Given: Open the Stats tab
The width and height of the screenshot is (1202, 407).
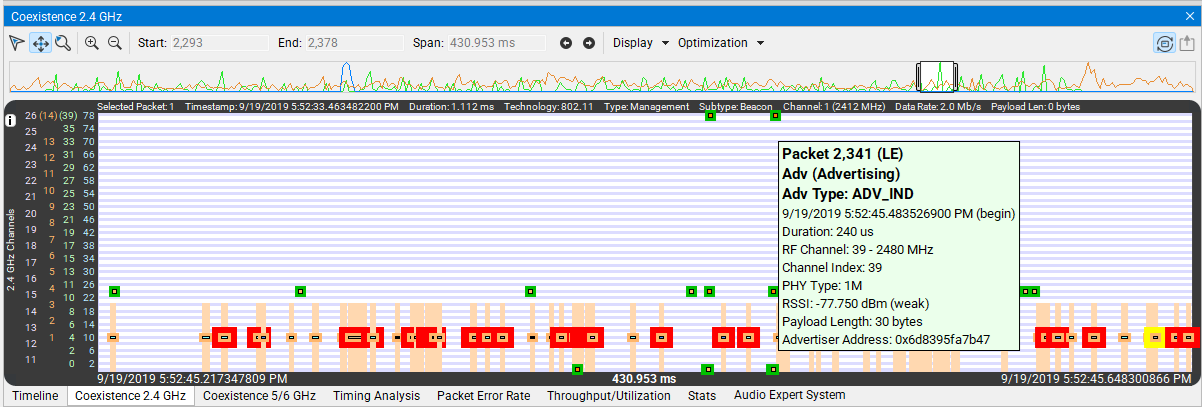Looking at the screenshot, I should [702, 396].
